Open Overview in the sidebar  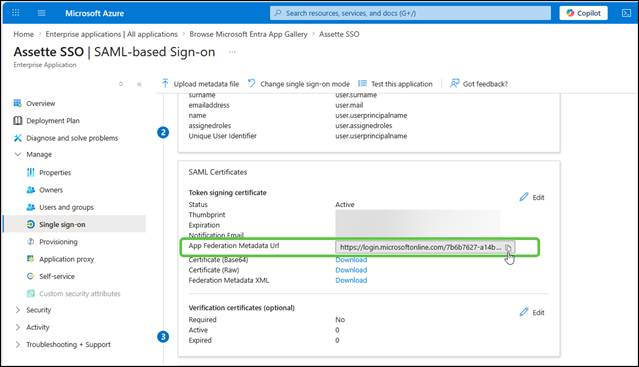click(x=41, y=103)
